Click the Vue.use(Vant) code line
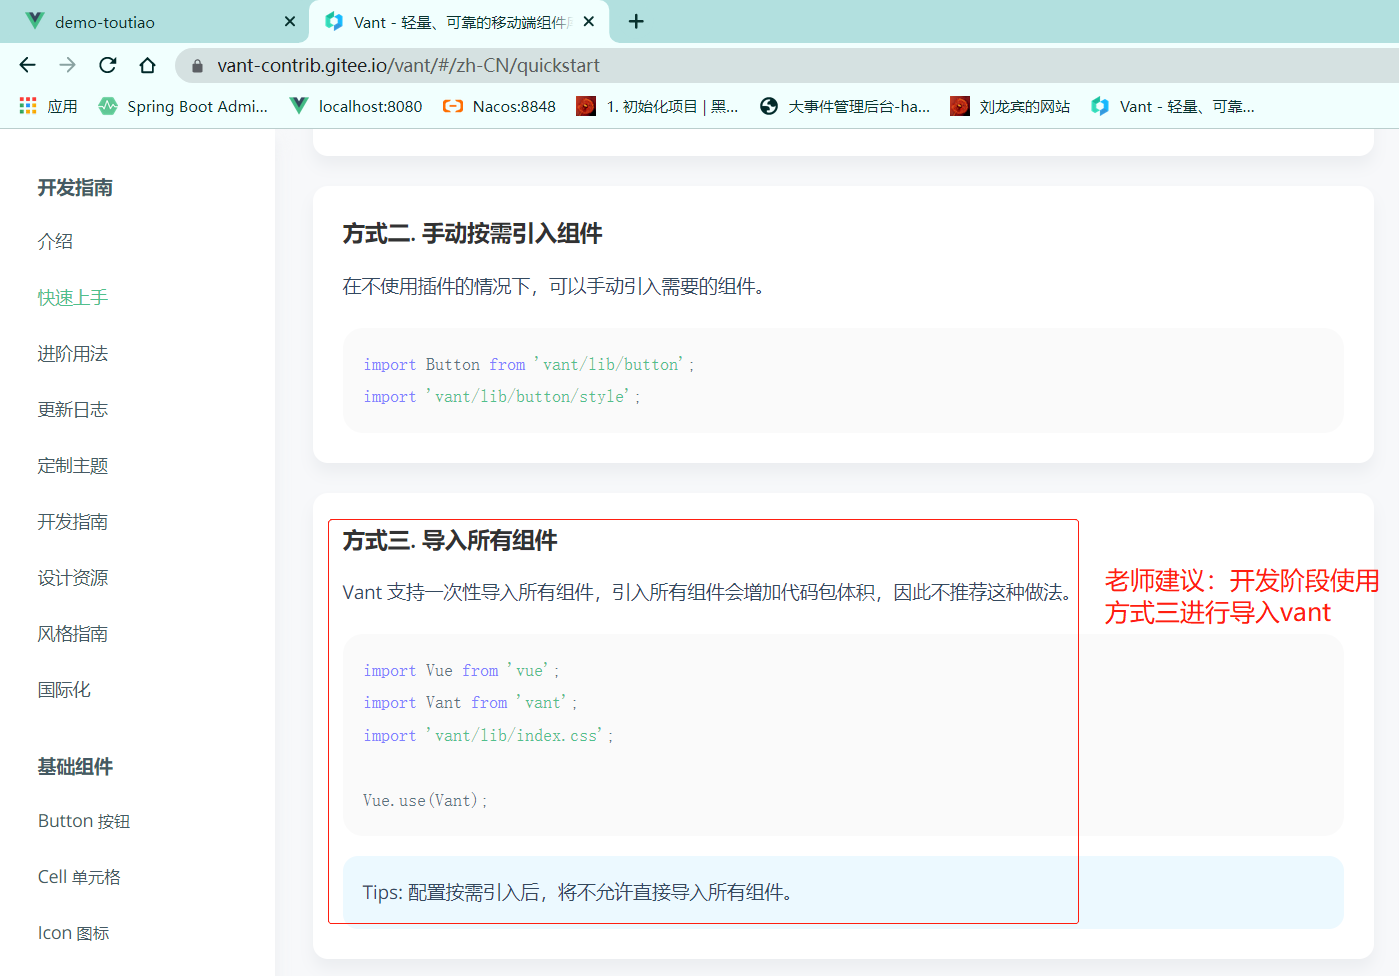 pyautogui.click(x=424, y=801)
